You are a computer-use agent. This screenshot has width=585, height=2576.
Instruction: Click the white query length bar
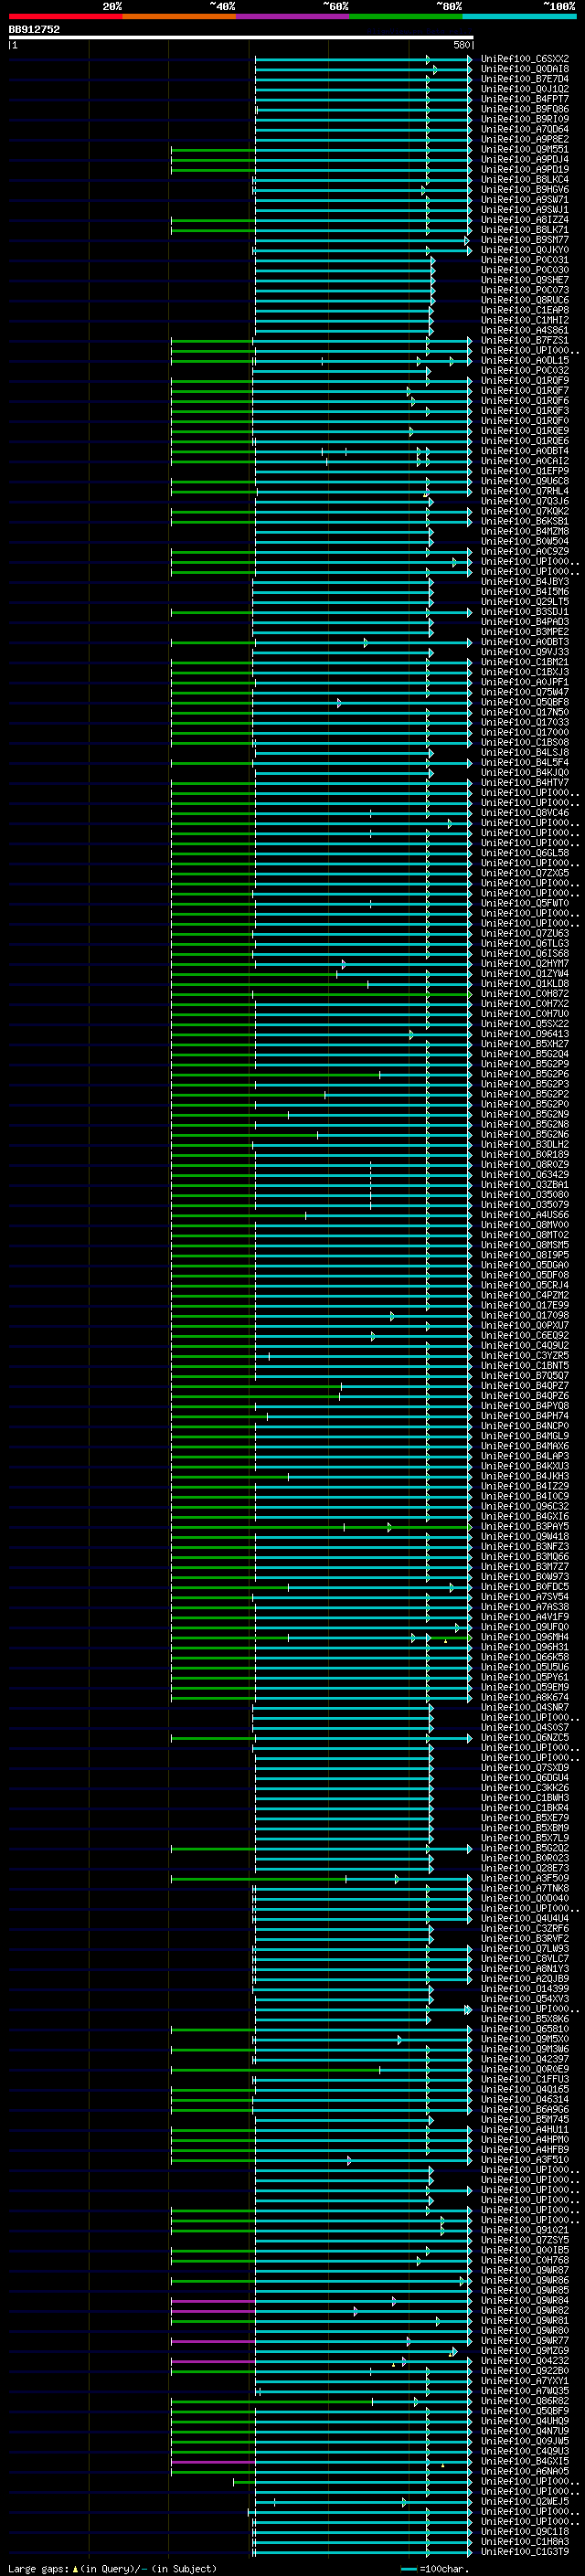(x=241, y=37)
